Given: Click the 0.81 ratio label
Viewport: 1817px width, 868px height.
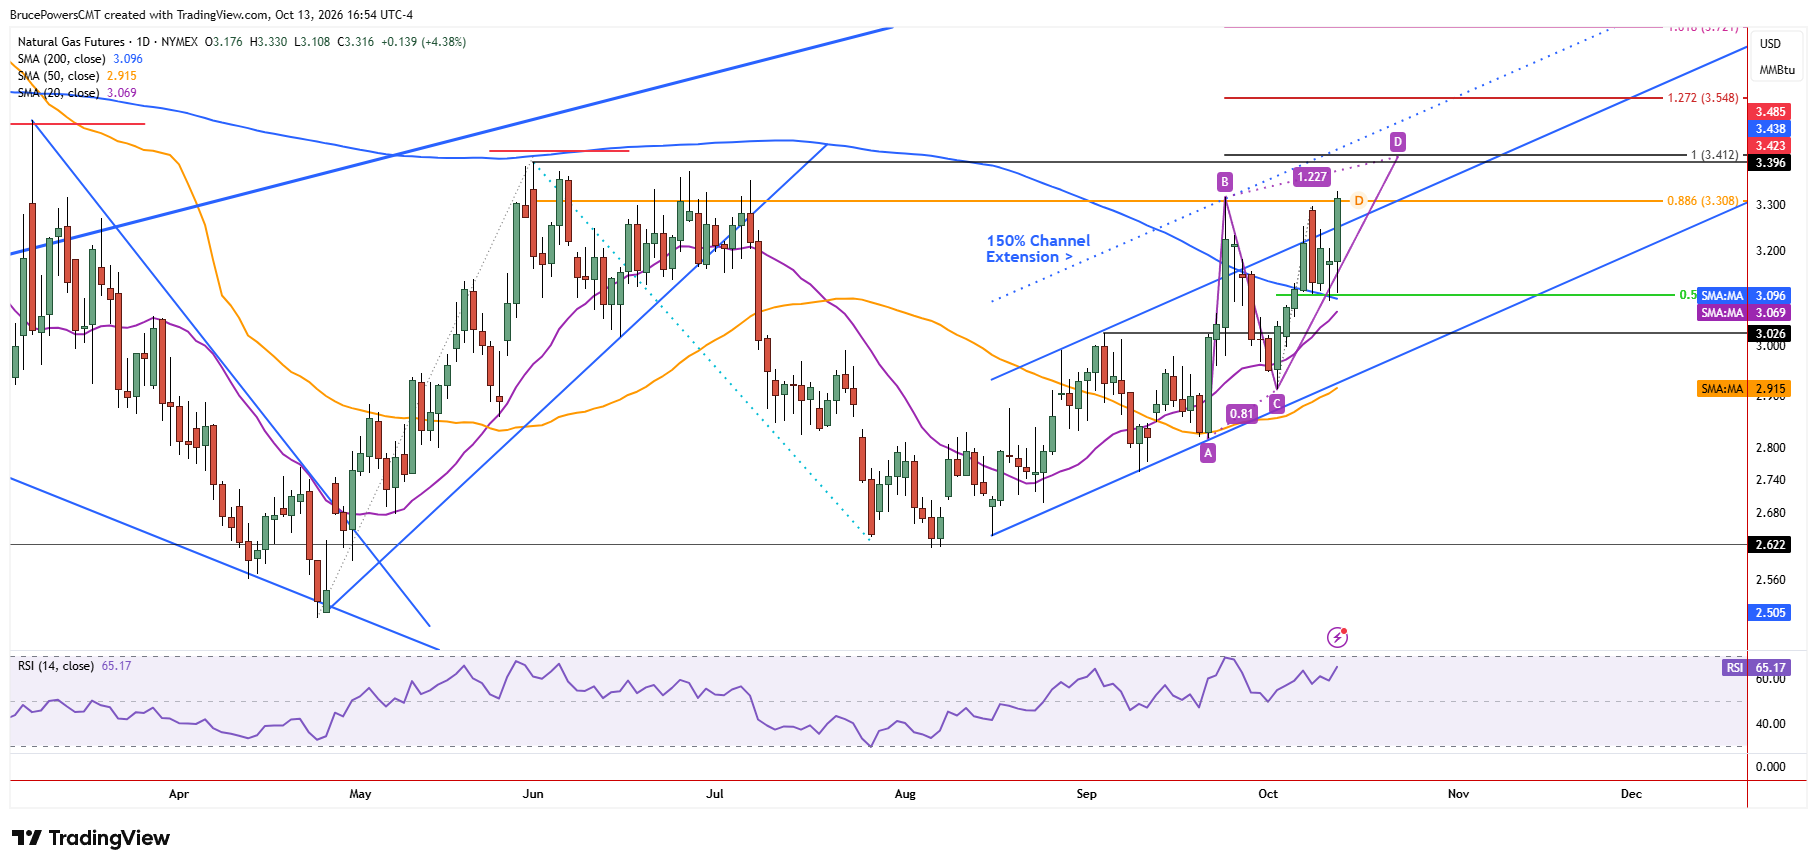Looking at the screenshot, I should pos(1241,413).
